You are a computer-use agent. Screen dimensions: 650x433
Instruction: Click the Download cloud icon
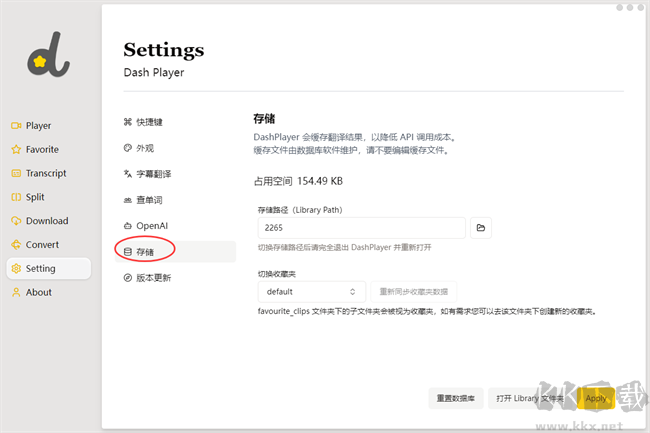click(x=16, y=221)
